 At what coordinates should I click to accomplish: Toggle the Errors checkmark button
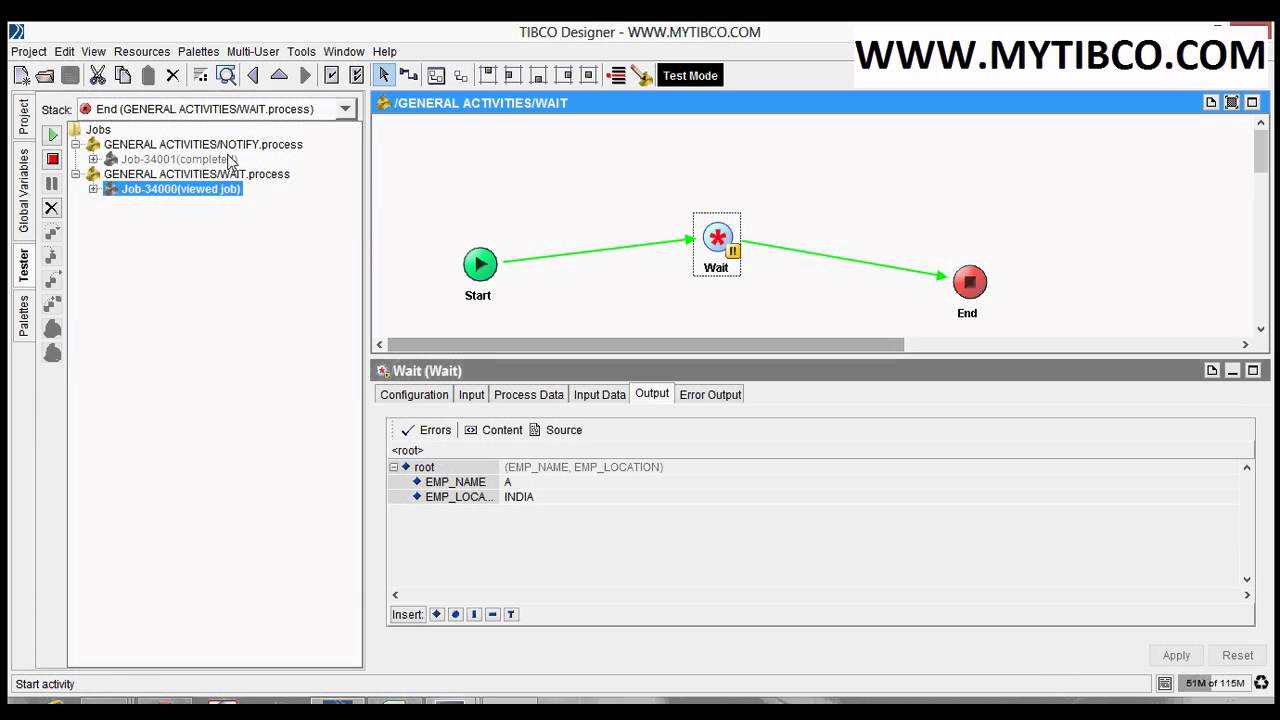(x=426, y=430)
